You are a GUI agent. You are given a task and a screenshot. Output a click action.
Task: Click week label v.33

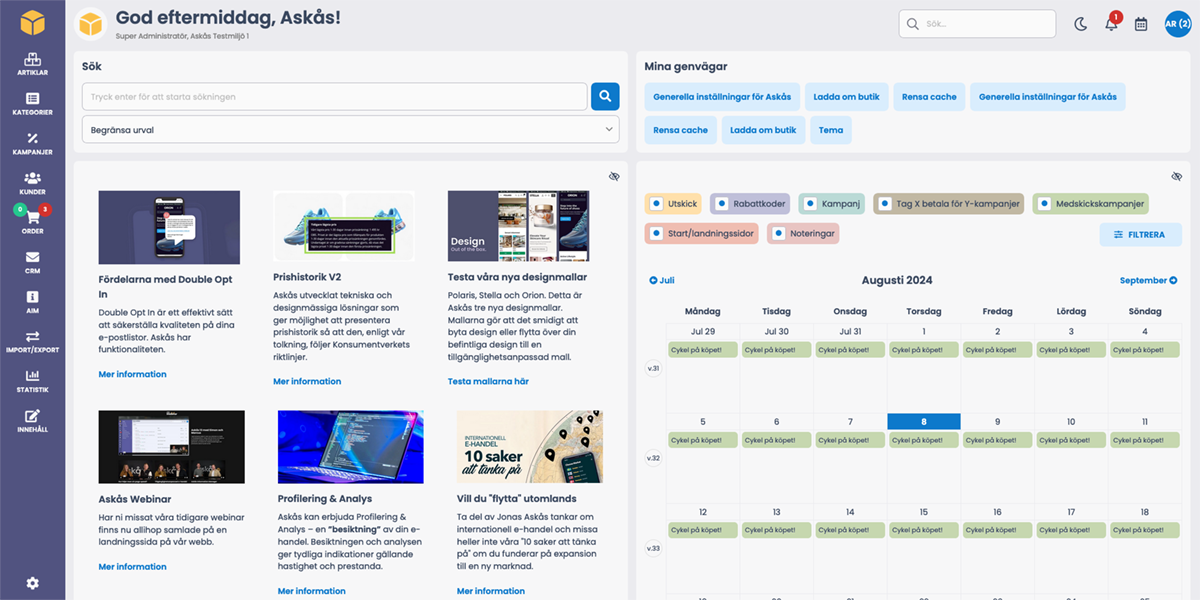[x=653, y=548]
